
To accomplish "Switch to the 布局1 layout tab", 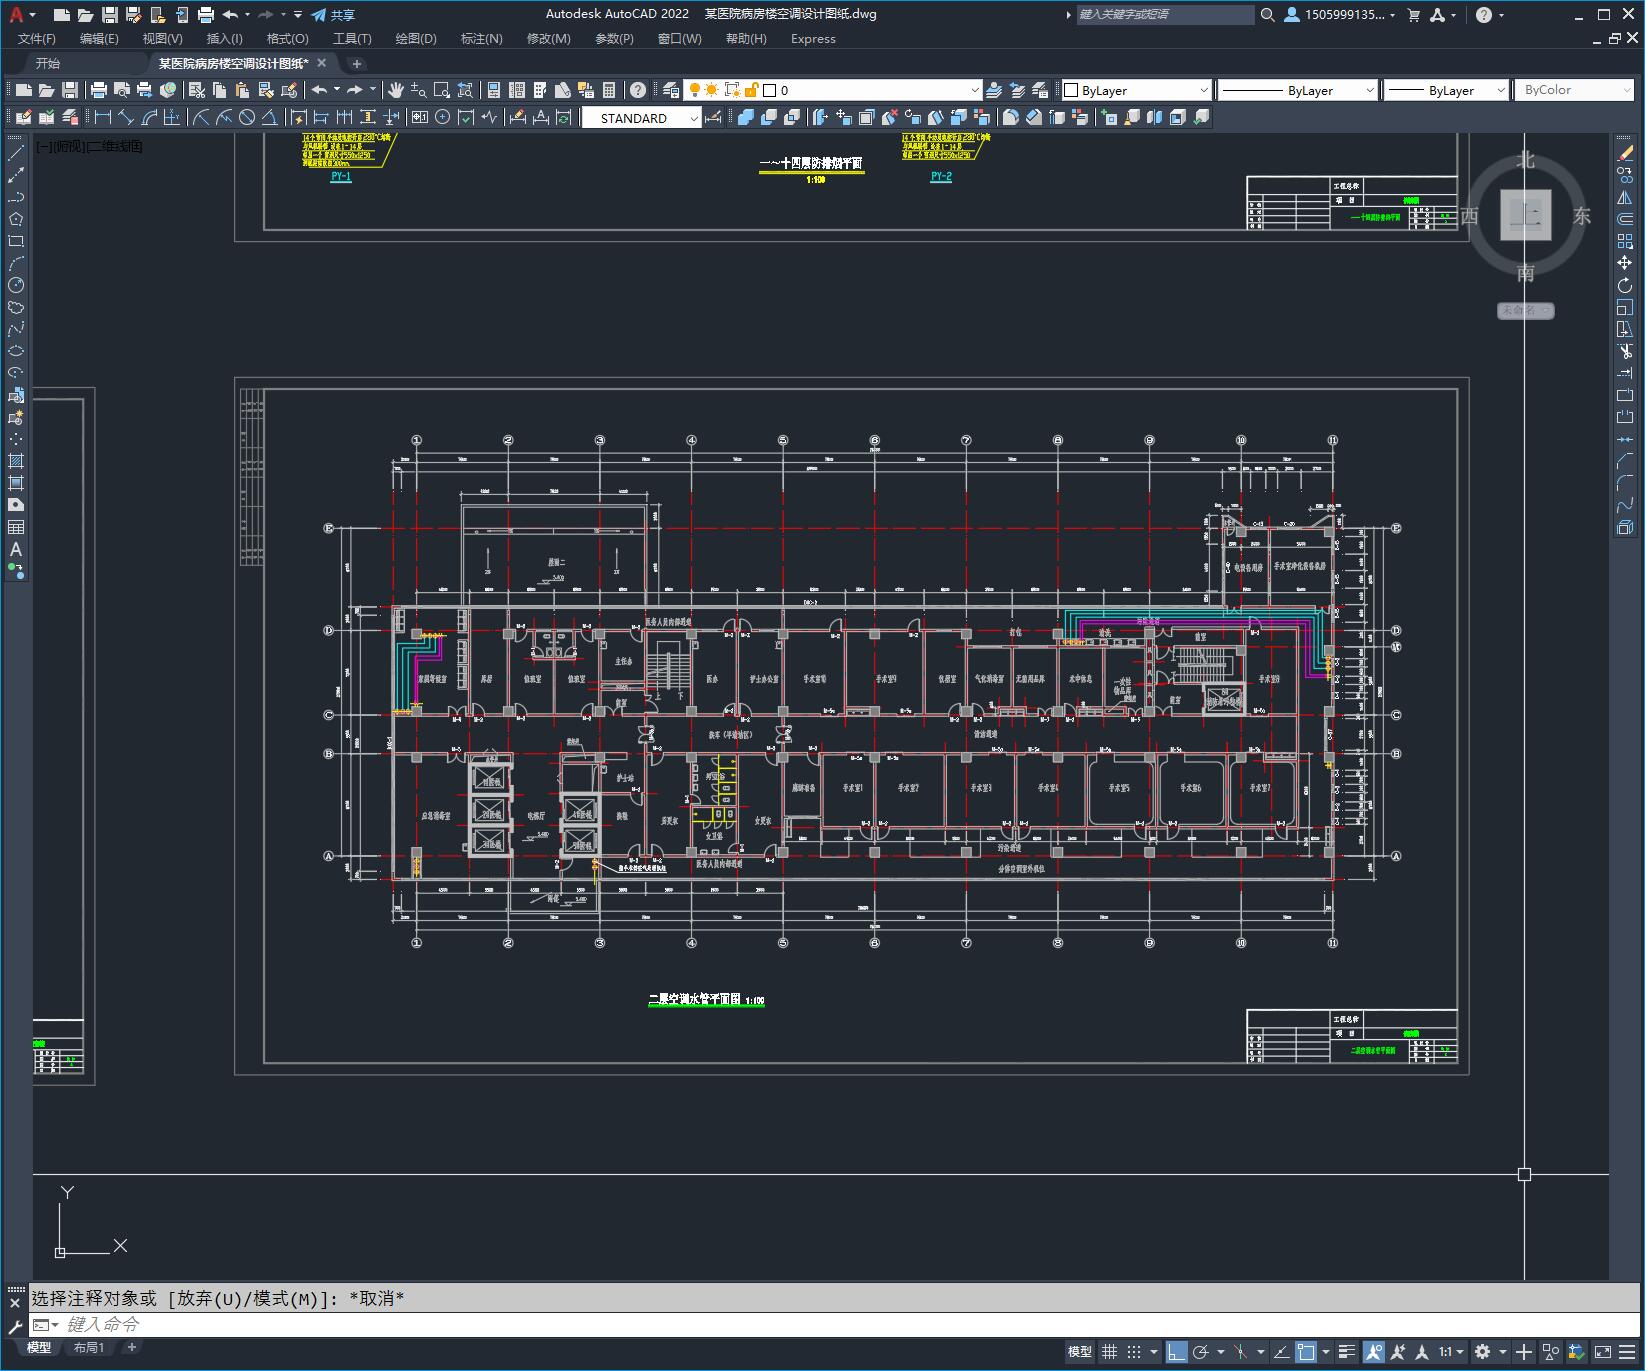I will (89, 1347).
